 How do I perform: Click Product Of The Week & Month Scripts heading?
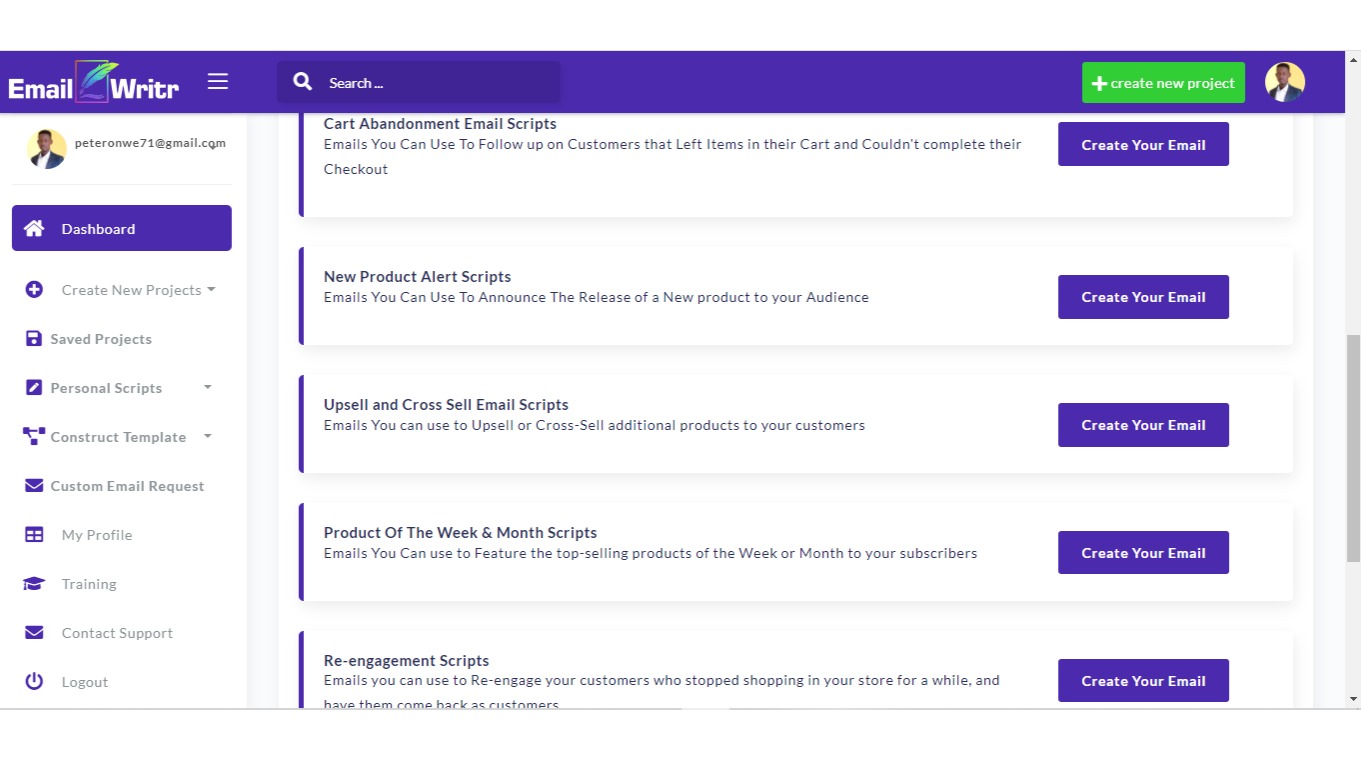[x=460, y=533]
